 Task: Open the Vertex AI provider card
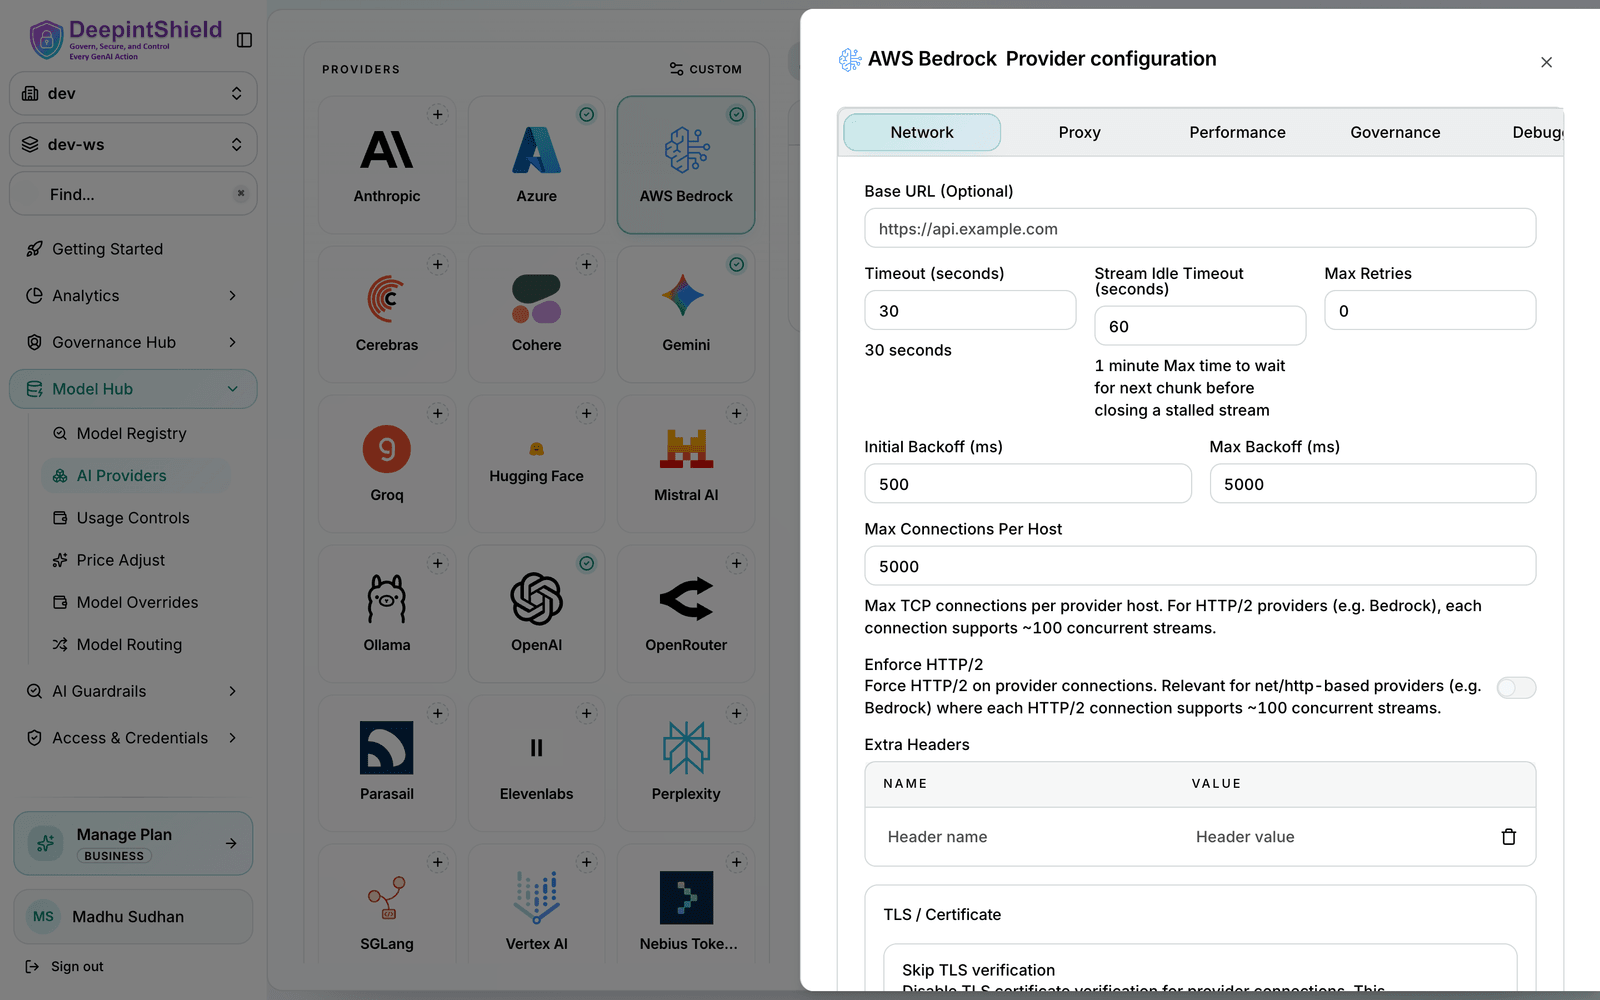pyautogui.click(x=536, y=905)
